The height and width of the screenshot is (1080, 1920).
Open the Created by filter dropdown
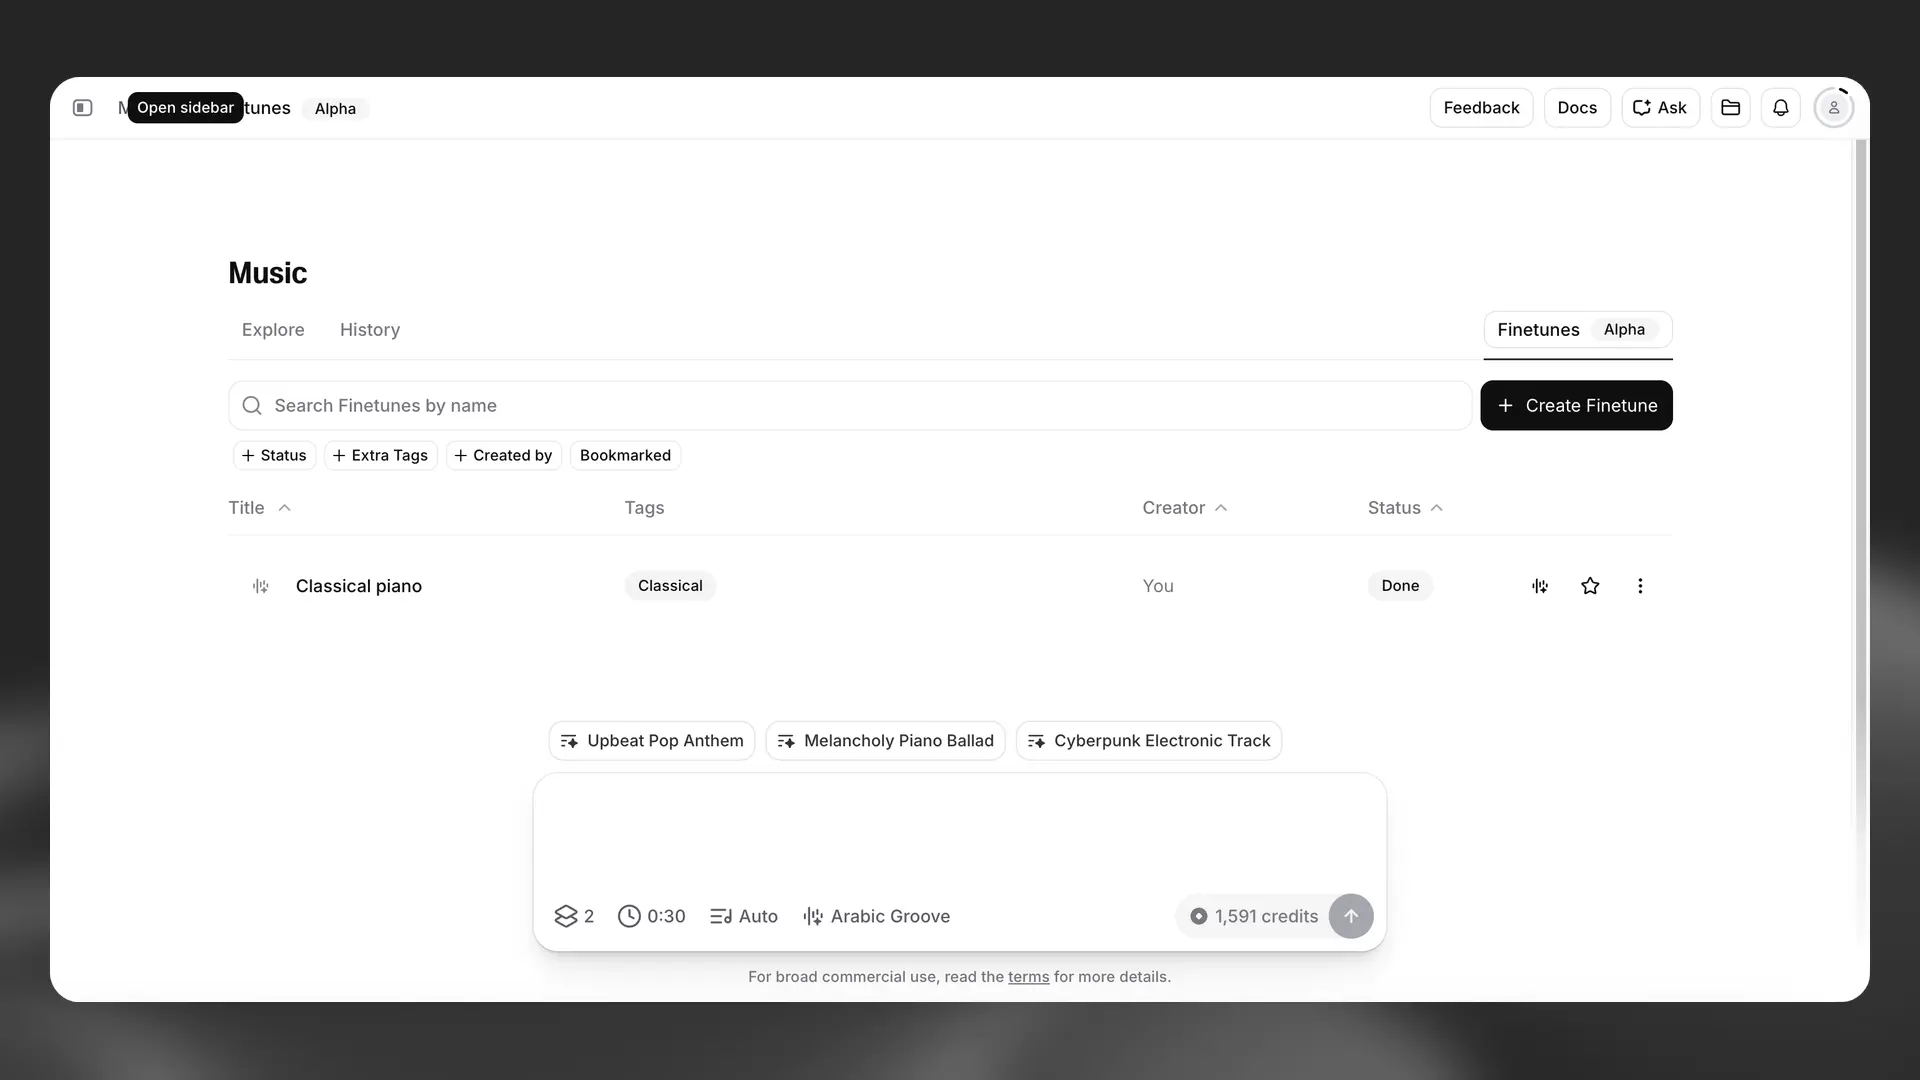503,456
